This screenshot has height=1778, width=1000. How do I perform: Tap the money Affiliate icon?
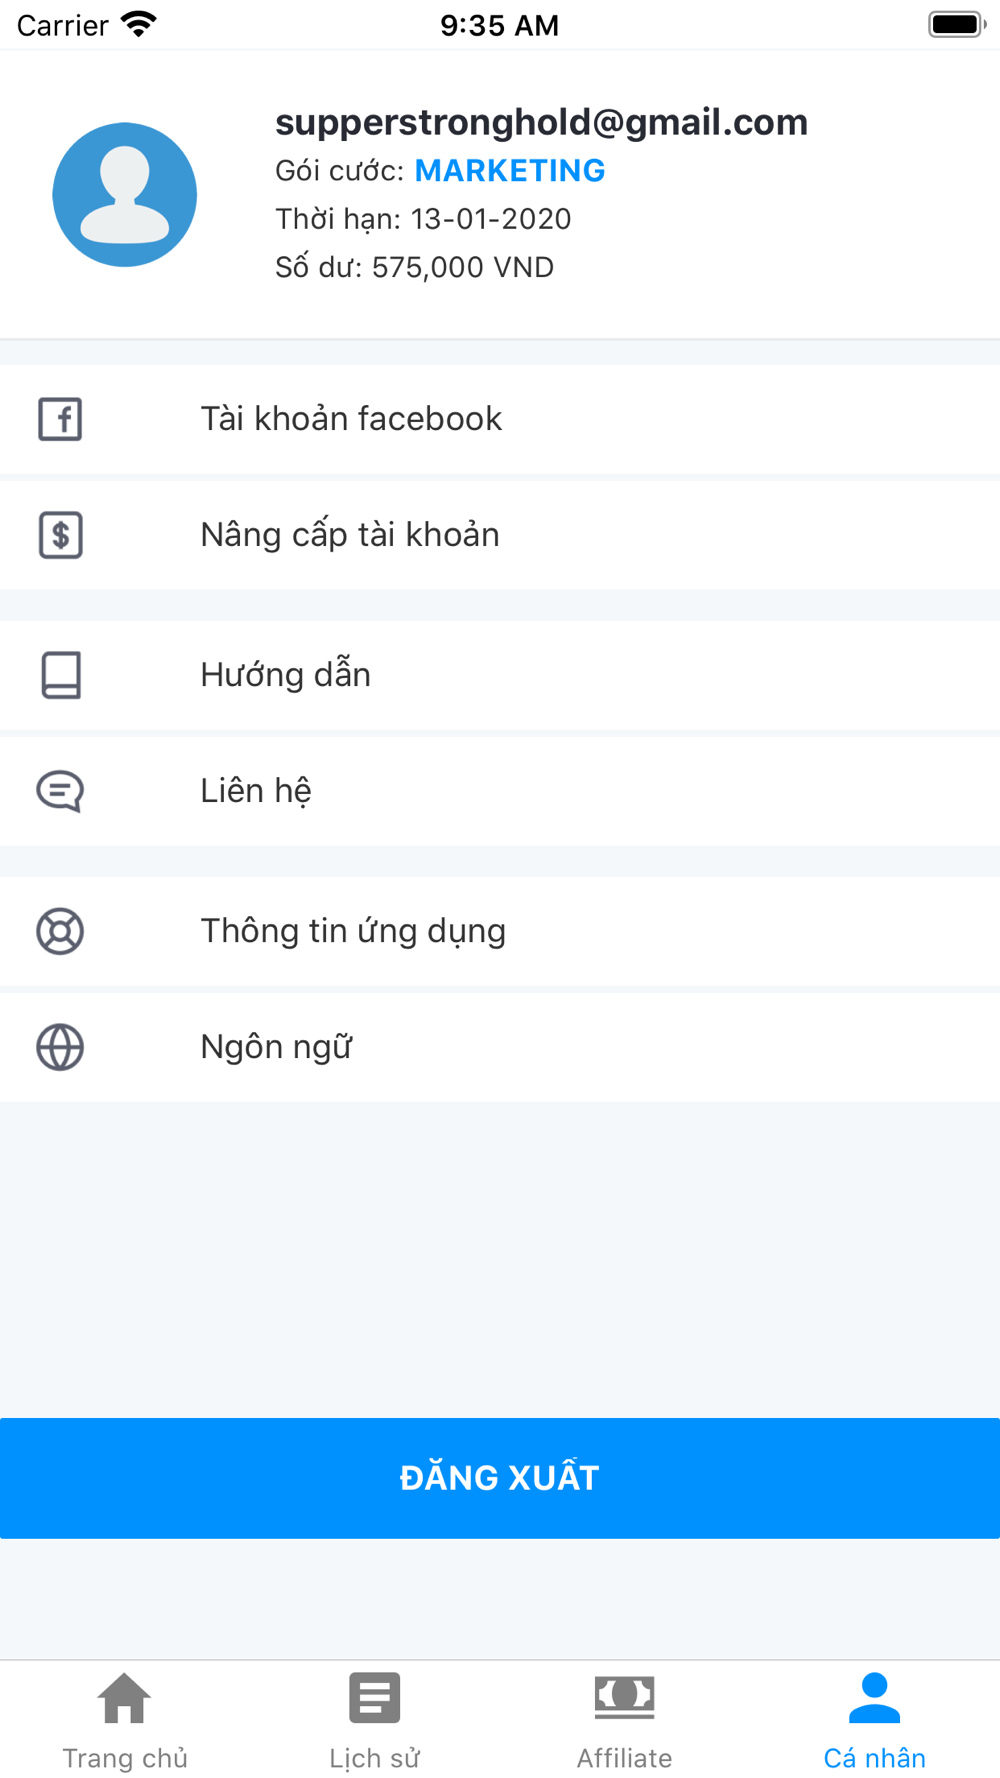point(624,1698)
